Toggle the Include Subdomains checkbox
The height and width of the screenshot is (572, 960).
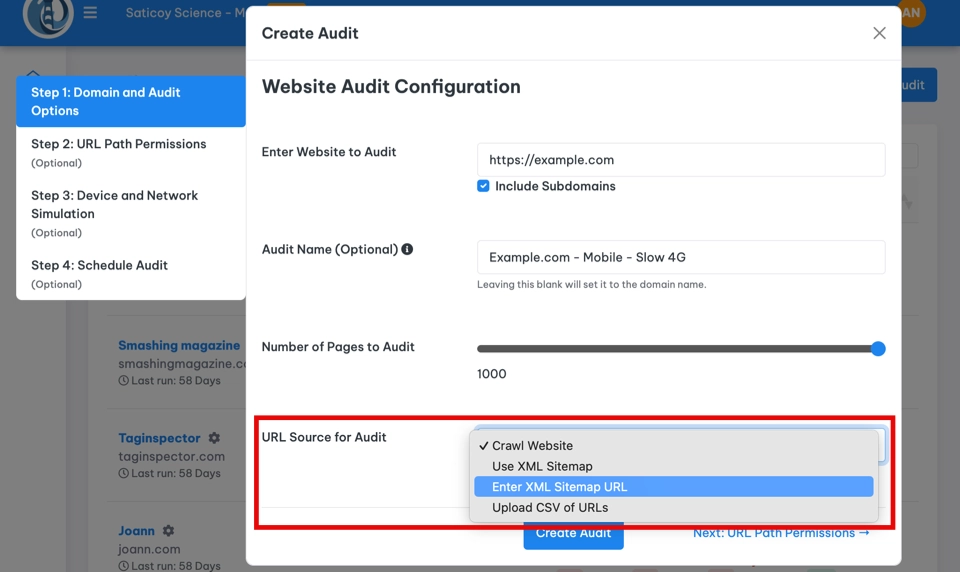[x=483, y=186]
